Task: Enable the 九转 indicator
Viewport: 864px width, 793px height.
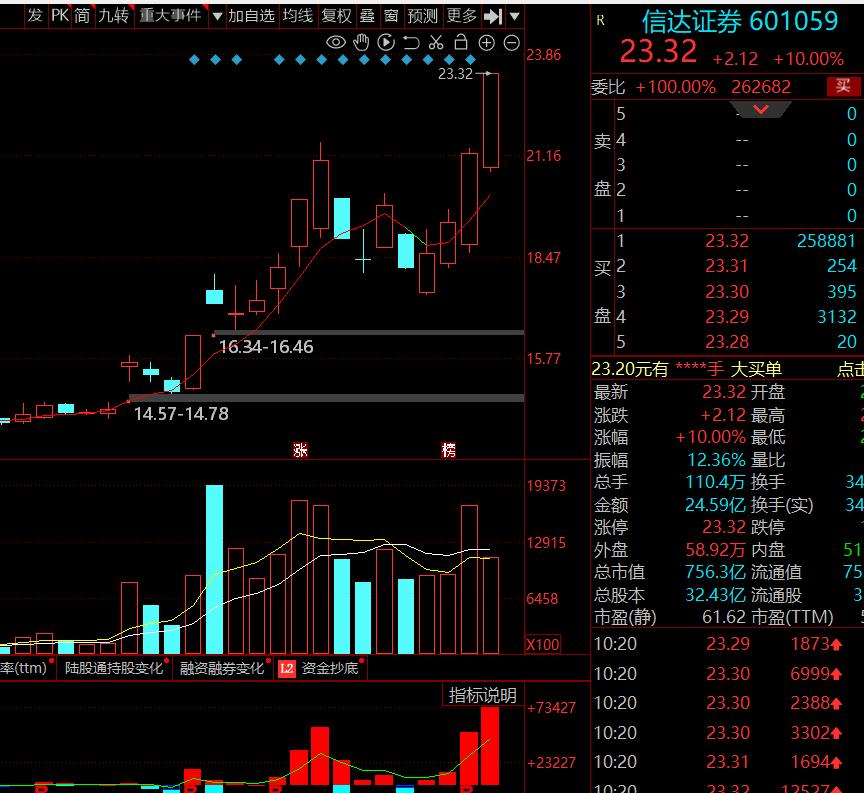Action: 114,15
